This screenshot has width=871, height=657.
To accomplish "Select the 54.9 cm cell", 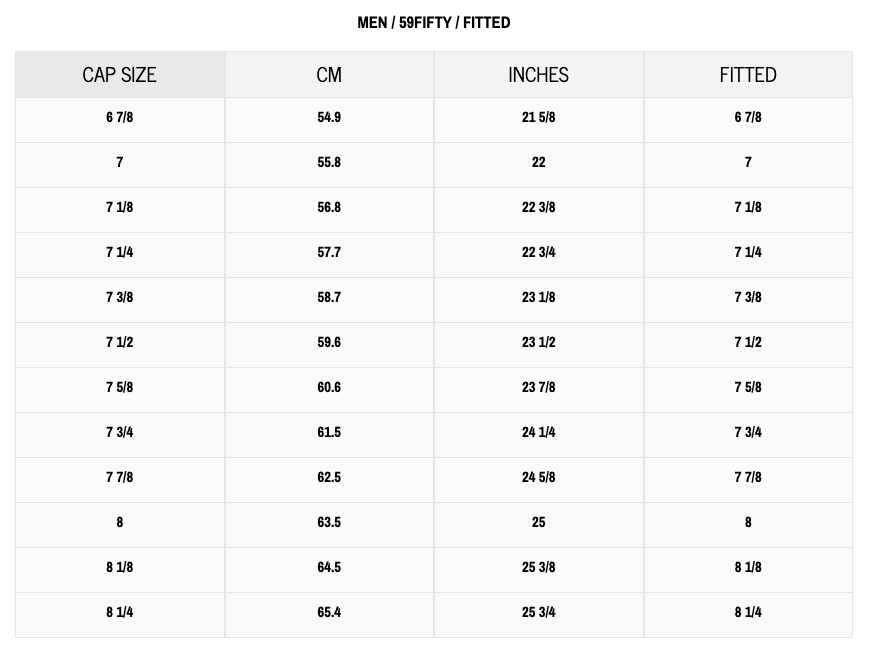I will click(329, 117).
